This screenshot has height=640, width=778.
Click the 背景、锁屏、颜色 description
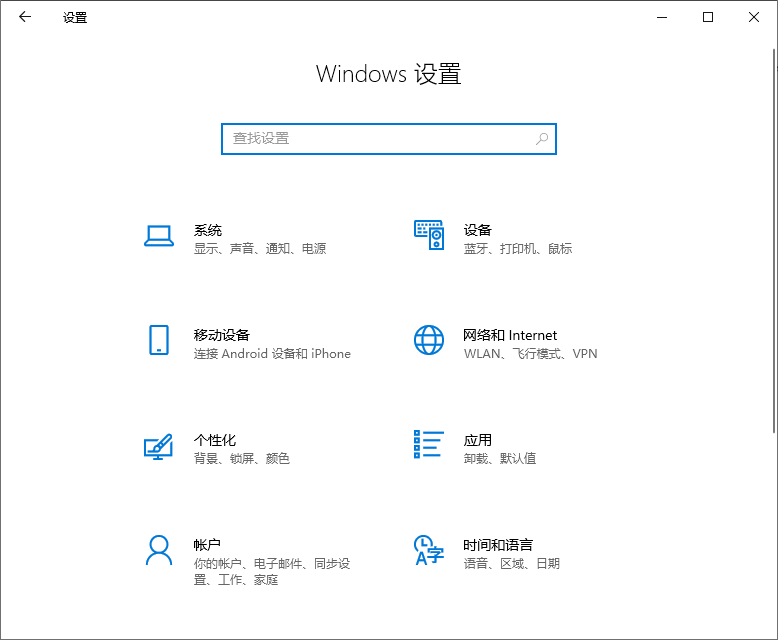coord(242,458)
